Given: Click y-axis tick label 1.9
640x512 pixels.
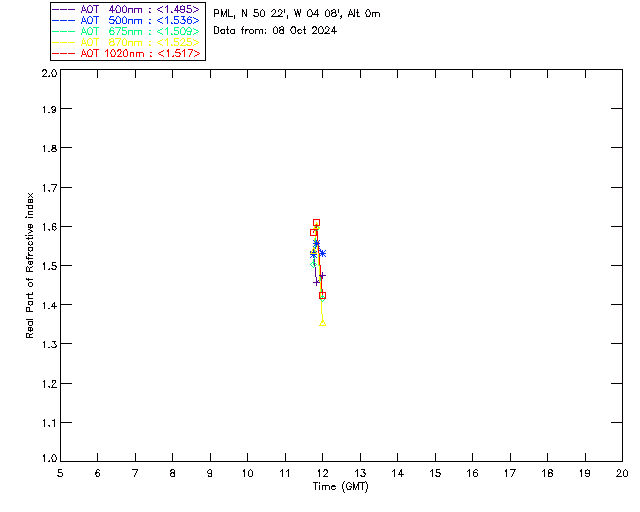Looking at the screenshot, I should (x=49, y=109).
